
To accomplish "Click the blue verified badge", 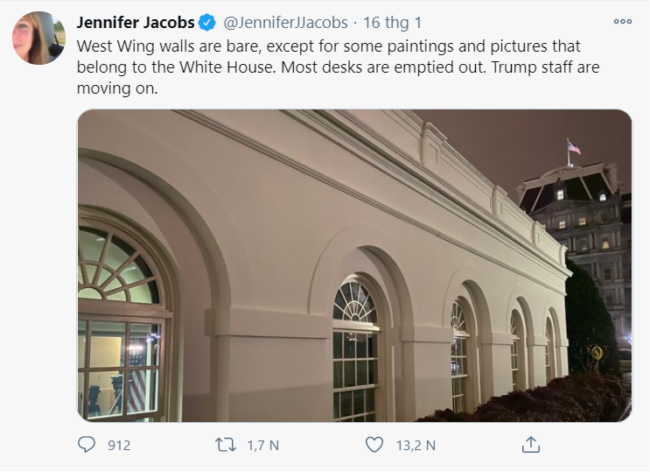I will [x=207, y=22].
